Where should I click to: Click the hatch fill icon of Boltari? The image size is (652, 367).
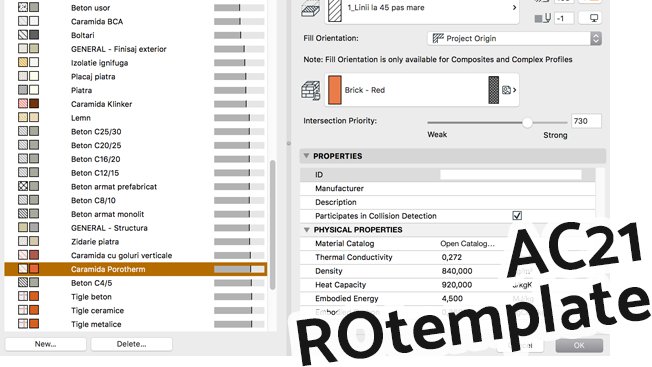(x=23, y=35)
